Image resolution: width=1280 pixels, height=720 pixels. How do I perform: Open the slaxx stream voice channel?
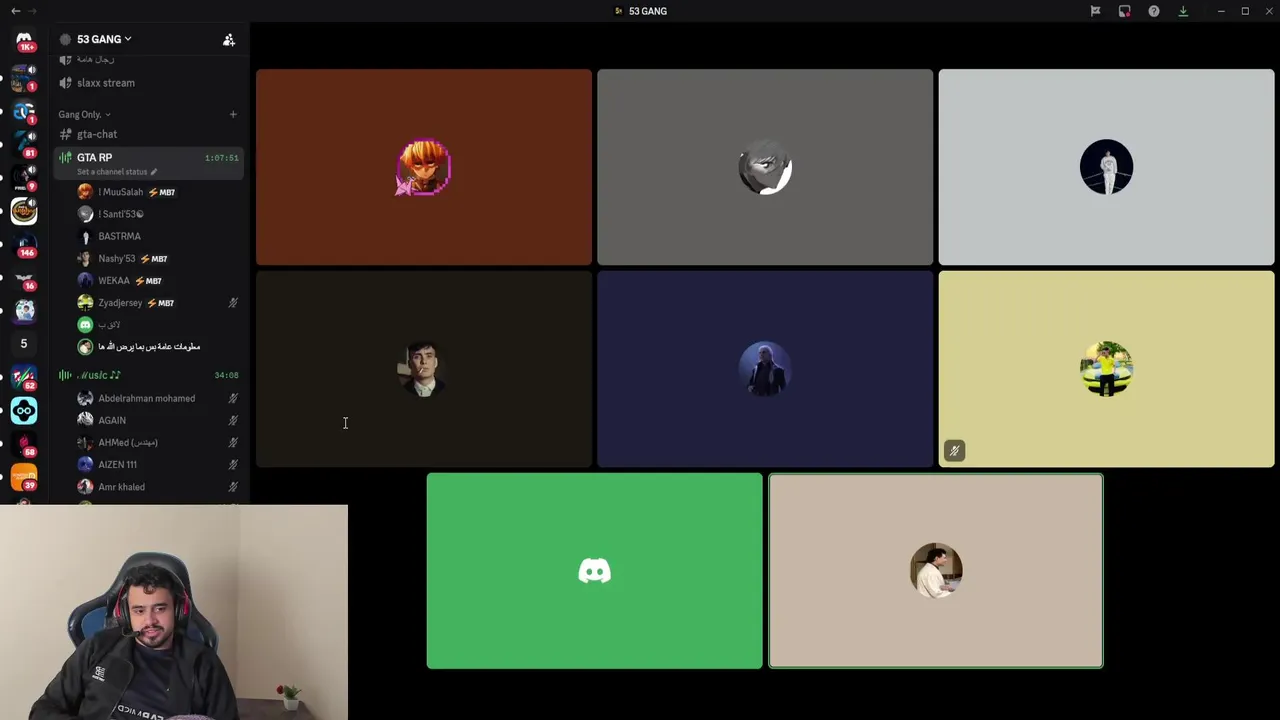[x=149, y=83]
